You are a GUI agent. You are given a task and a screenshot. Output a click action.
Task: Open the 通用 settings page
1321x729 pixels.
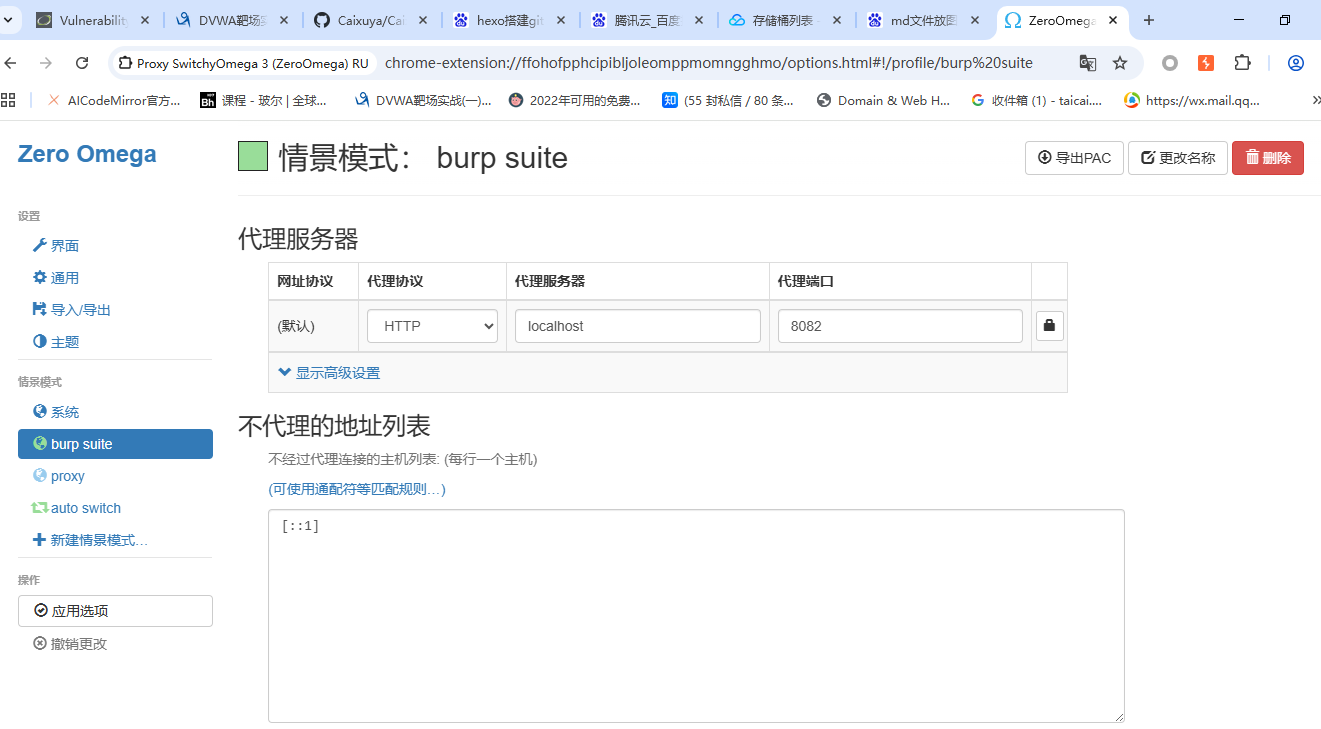pyautogui.click(x=56, y=278)
